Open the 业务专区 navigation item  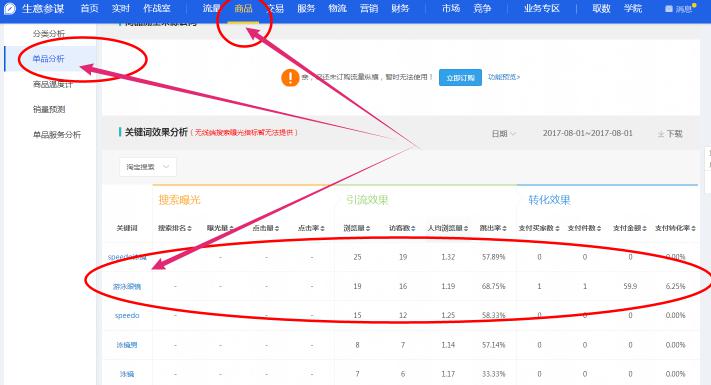(x=542, y=9)
